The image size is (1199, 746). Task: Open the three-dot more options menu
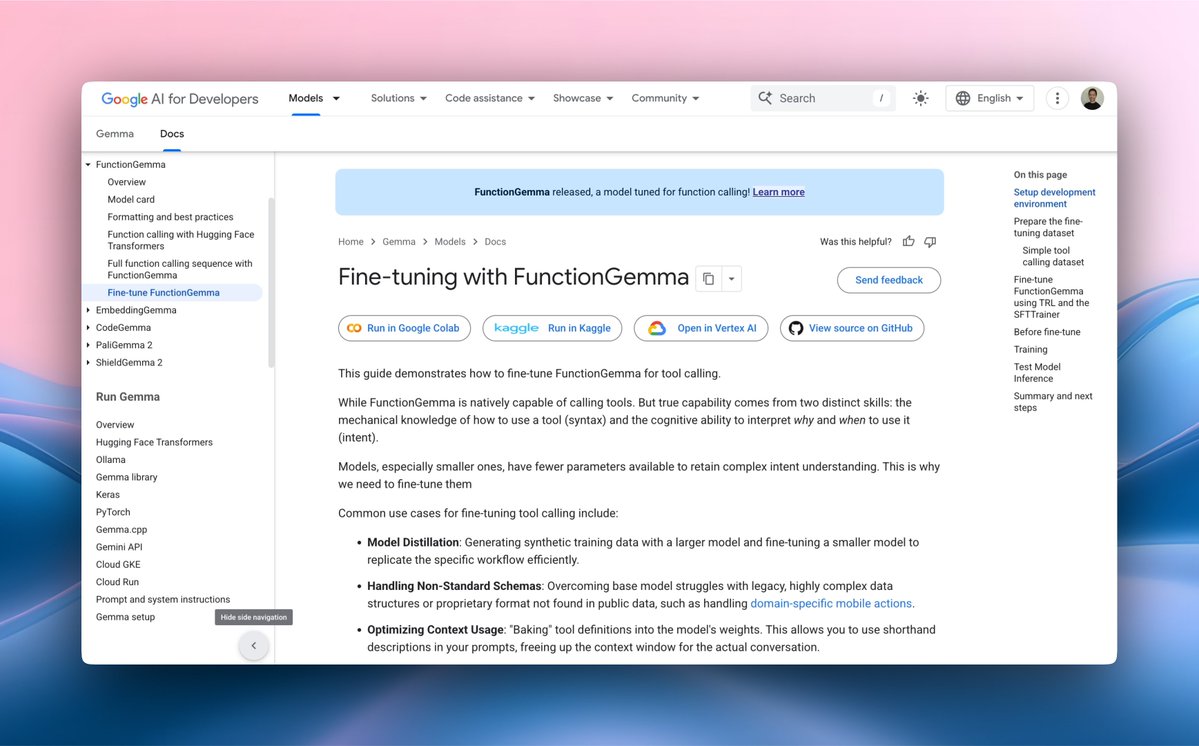click(x=1057, y=98)
